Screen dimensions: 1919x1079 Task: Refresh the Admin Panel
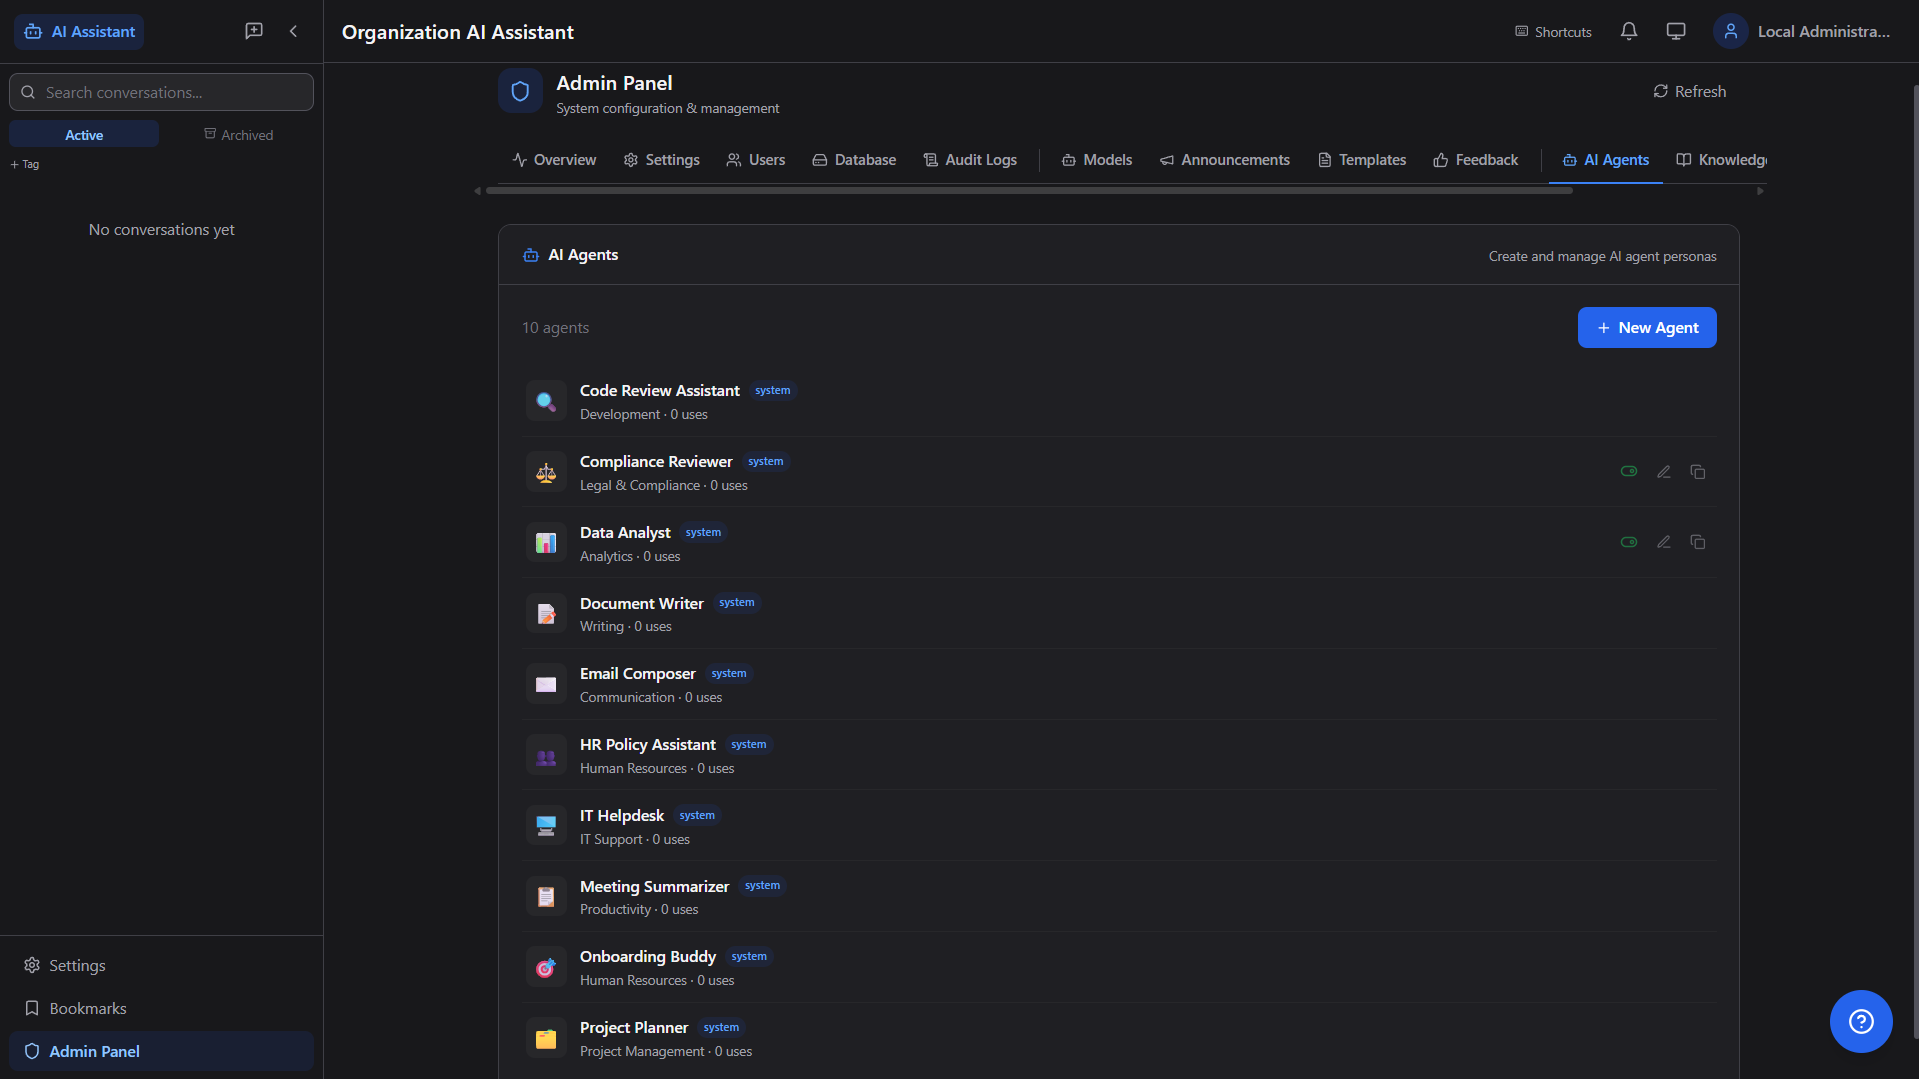pyautogui.click(x=1689, y=91)
